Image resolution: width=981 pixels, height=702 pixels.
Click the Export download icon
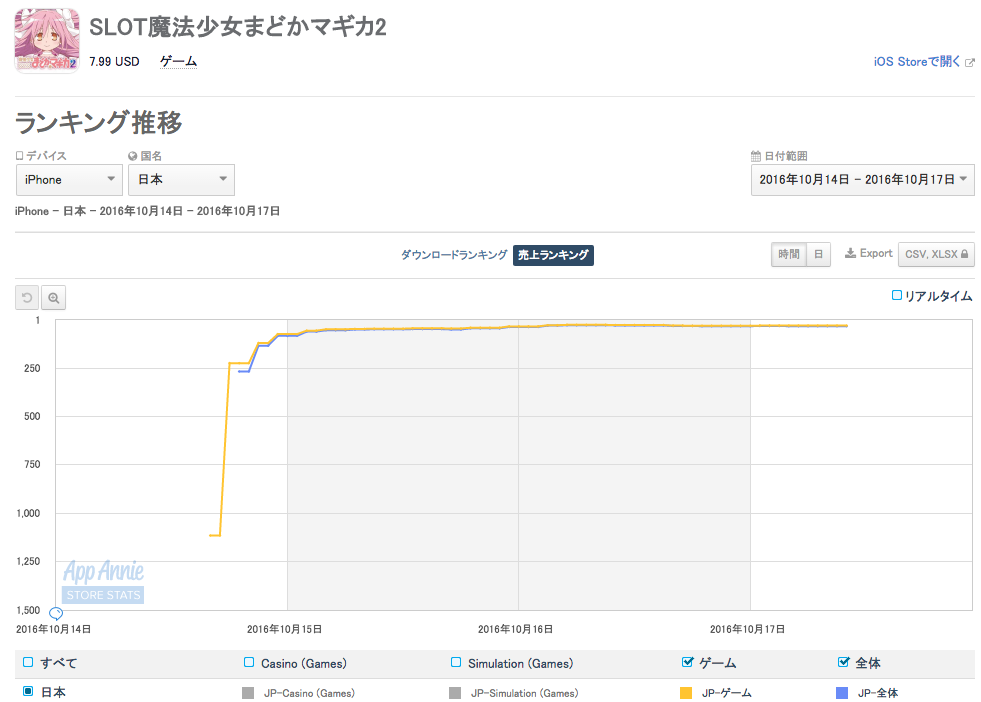coord(850,253)
